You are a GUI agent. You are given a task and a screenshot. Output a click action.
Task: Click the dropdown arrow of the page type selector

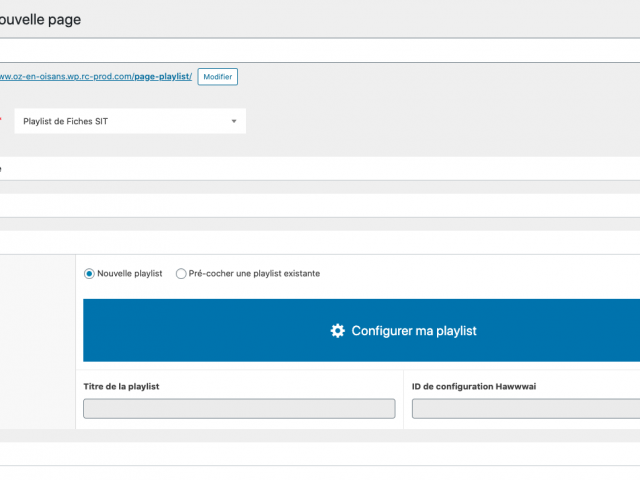[234, 121]
